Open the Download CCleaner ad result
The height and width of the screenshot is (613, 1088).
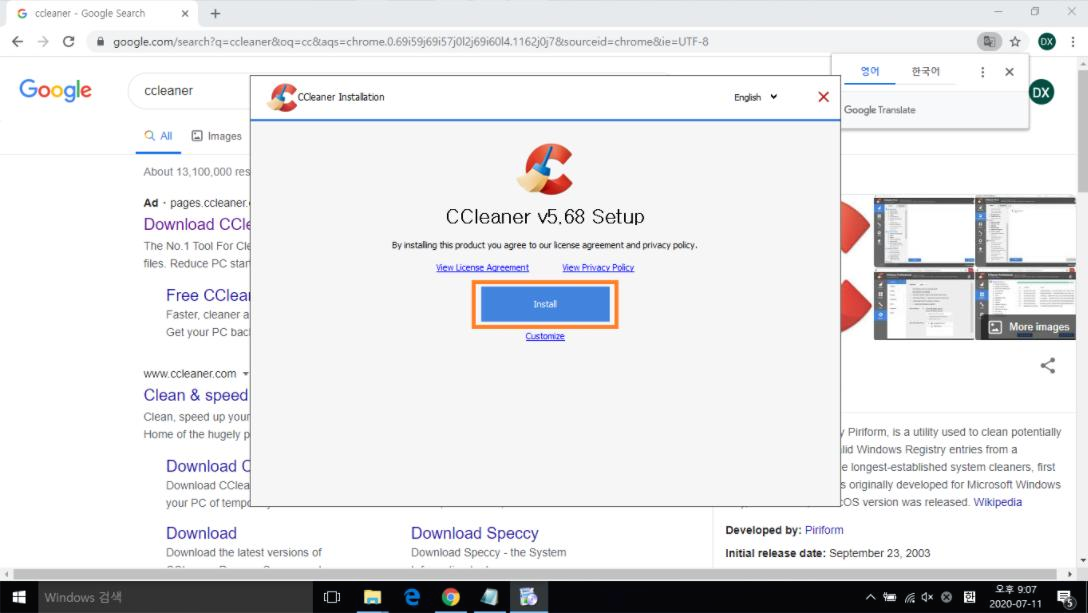pyautogui.click(x=197, y=224)
